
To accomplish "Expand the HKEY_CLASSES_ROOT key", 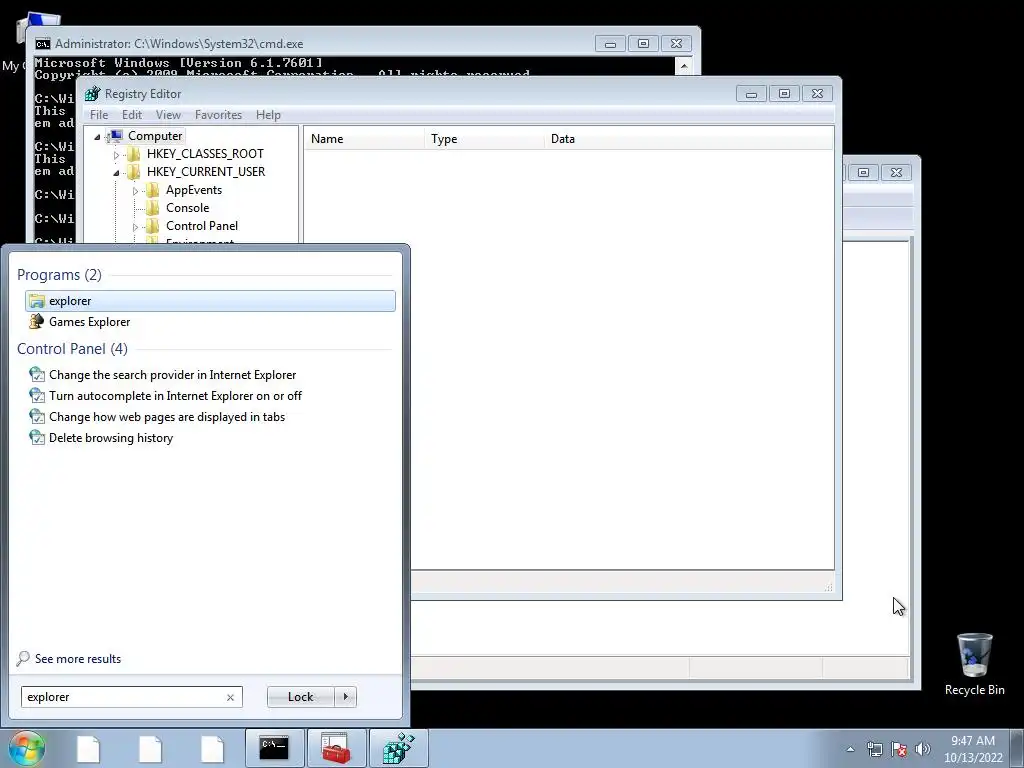I will click(x=116, y=155).
